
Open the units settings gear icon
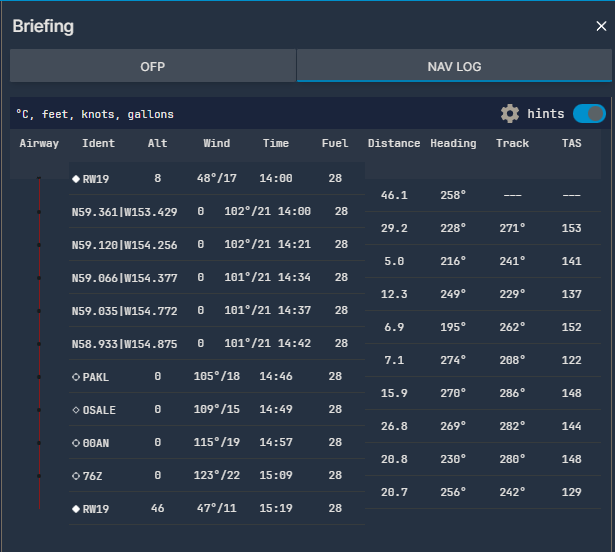[x=510, y=114]
